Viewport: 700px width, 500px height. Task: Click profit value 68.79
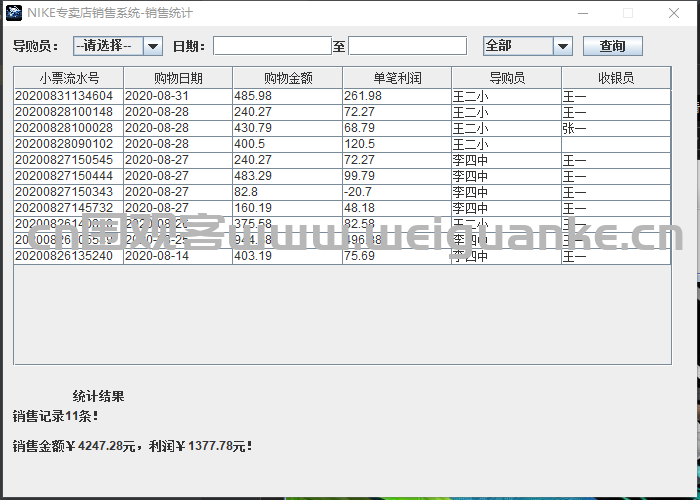pyautogui.click(x=397, y=129)
